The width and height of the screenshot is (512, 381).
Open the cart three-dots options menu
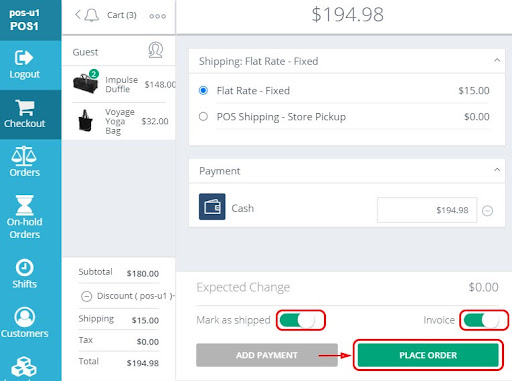coord(158,16)
